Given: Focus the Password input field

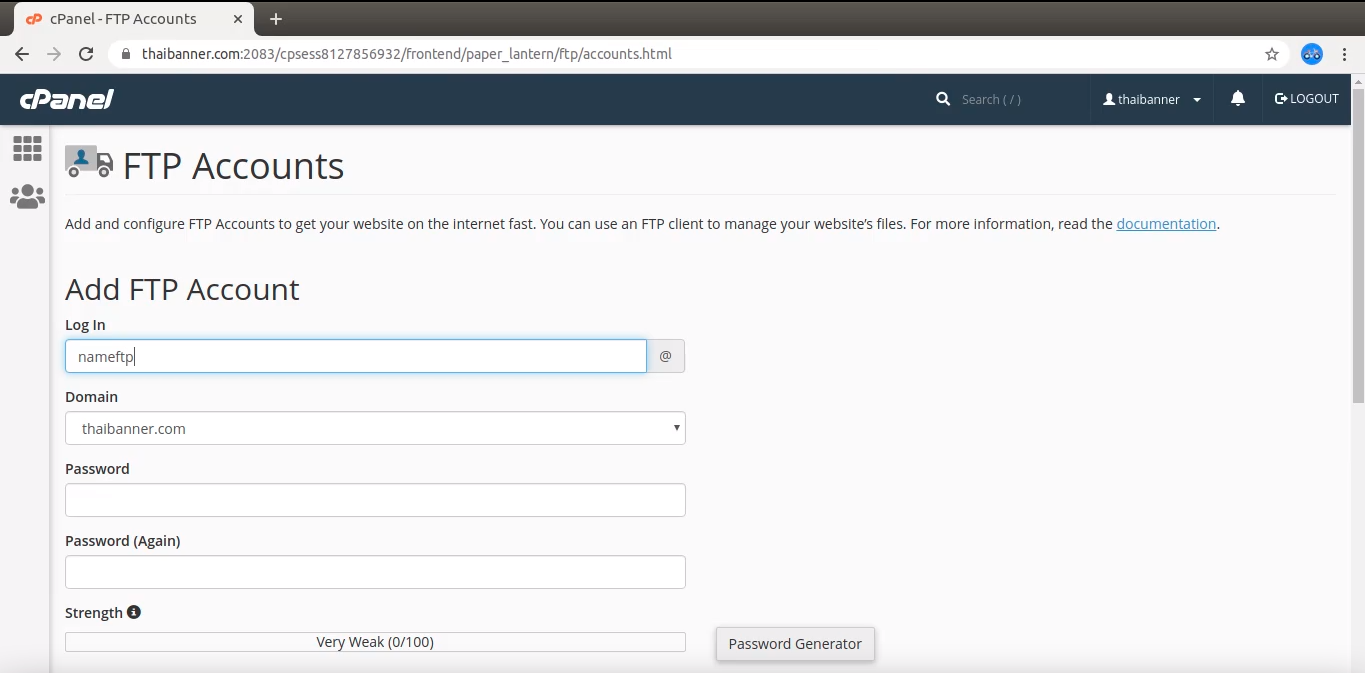Looking at the screenshot, I should (375, 500).
